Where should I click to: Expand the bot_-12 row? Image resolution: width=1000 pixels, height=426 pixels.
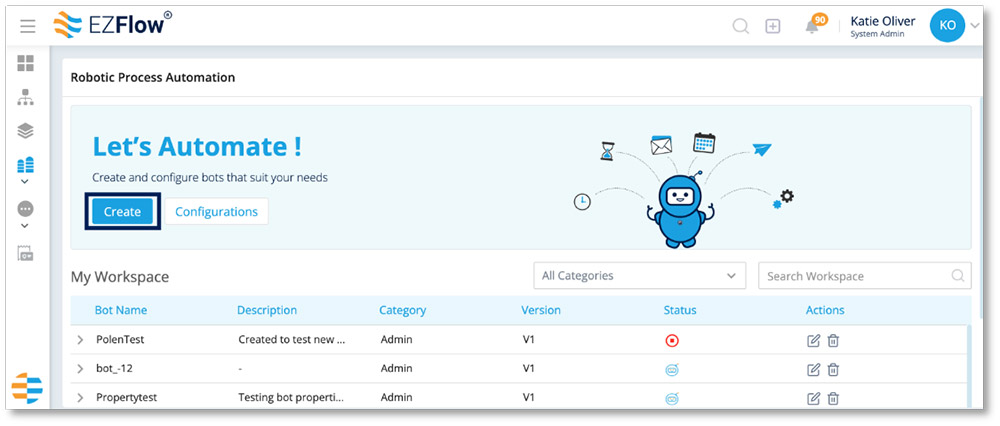point(80,369)
